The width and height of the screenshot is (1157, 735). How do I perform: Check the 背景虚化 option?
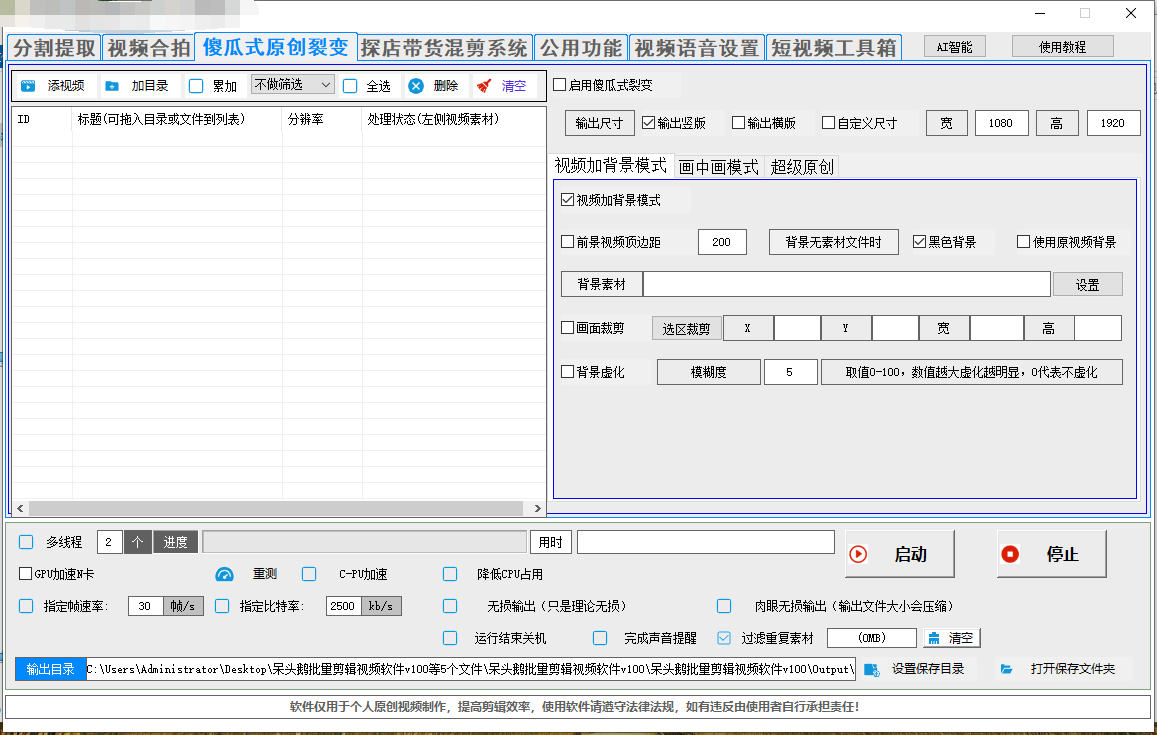coord(568,372)
